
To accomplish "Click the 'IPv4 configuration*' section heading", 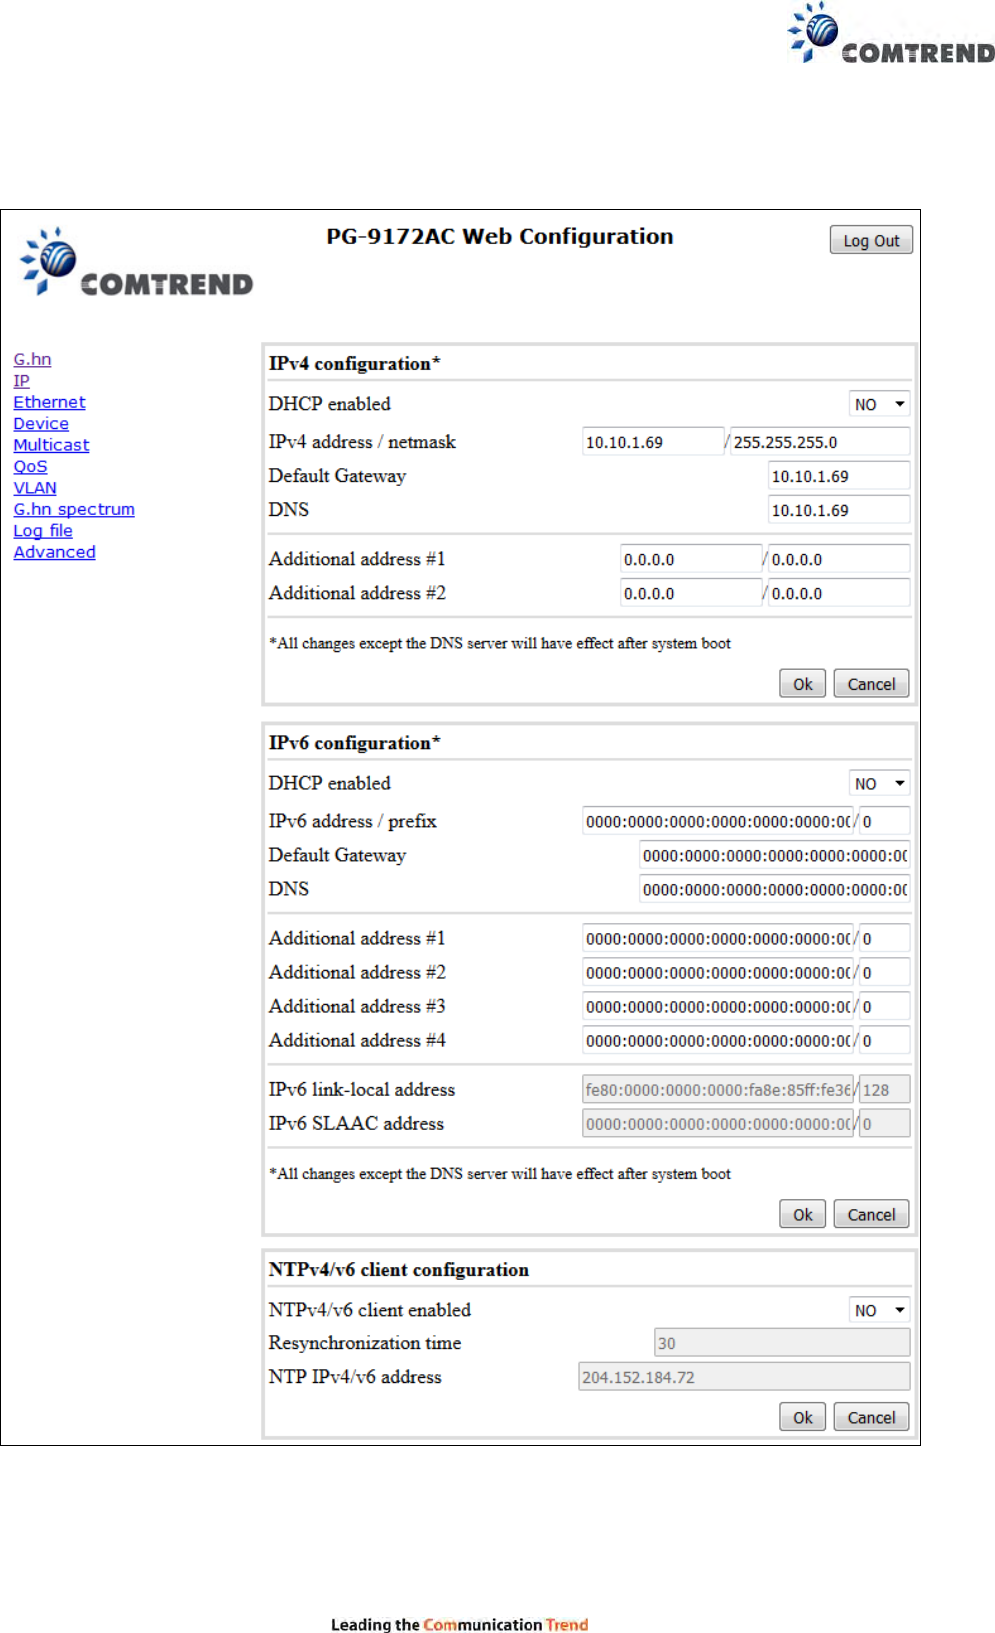I will pos(354,363).
